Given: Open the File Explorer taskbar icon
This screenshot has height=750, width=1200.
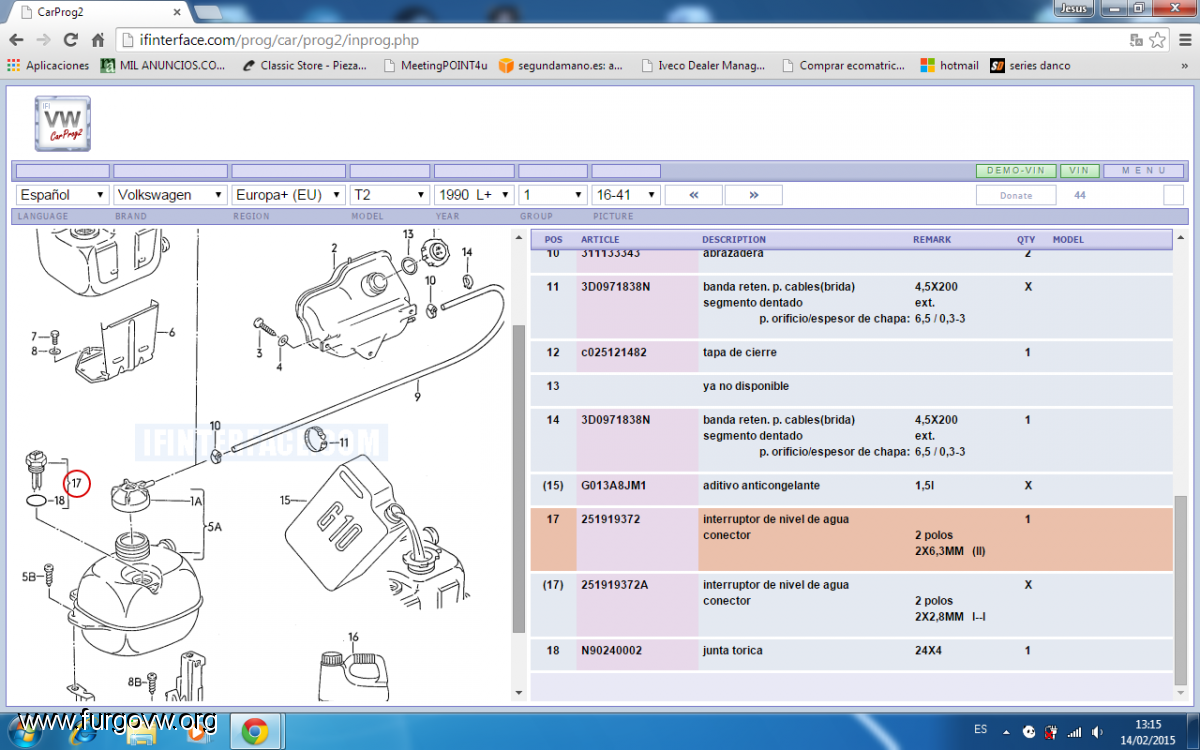Looking at the screenshot, I should [141, 734].
